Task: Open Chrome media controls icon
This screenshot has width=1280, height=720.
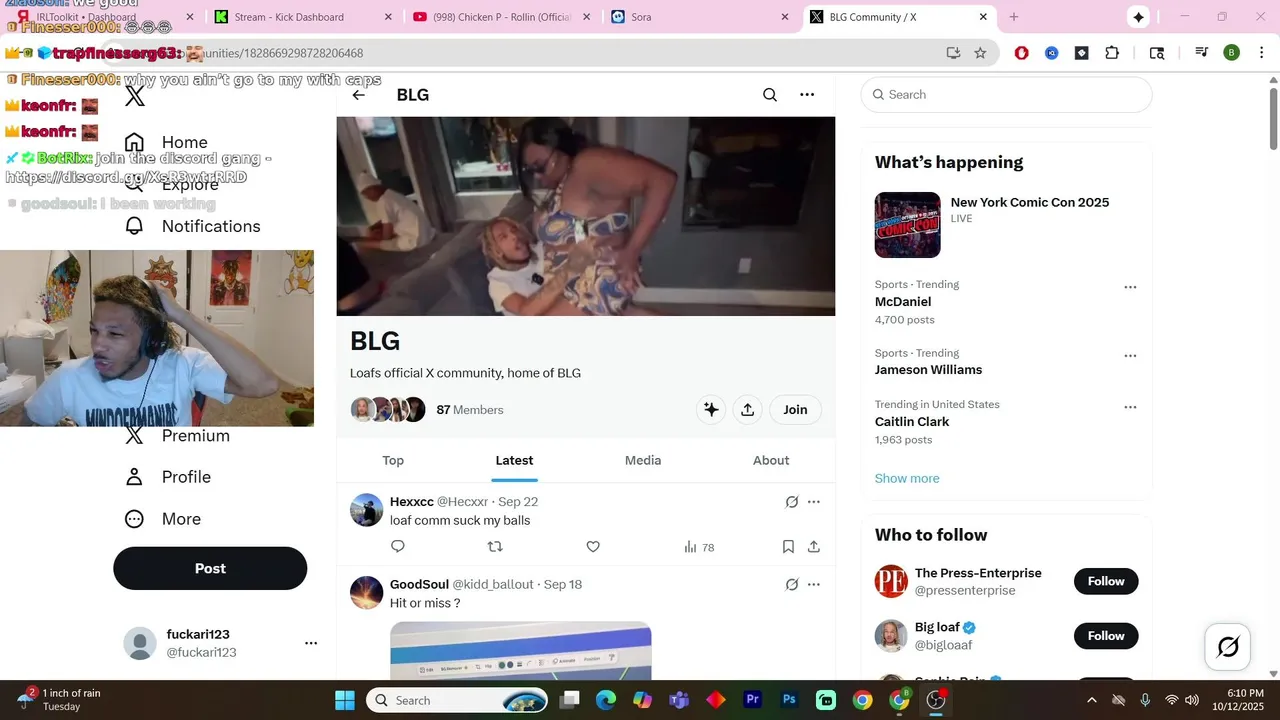Action: (x=1202, y=53)
